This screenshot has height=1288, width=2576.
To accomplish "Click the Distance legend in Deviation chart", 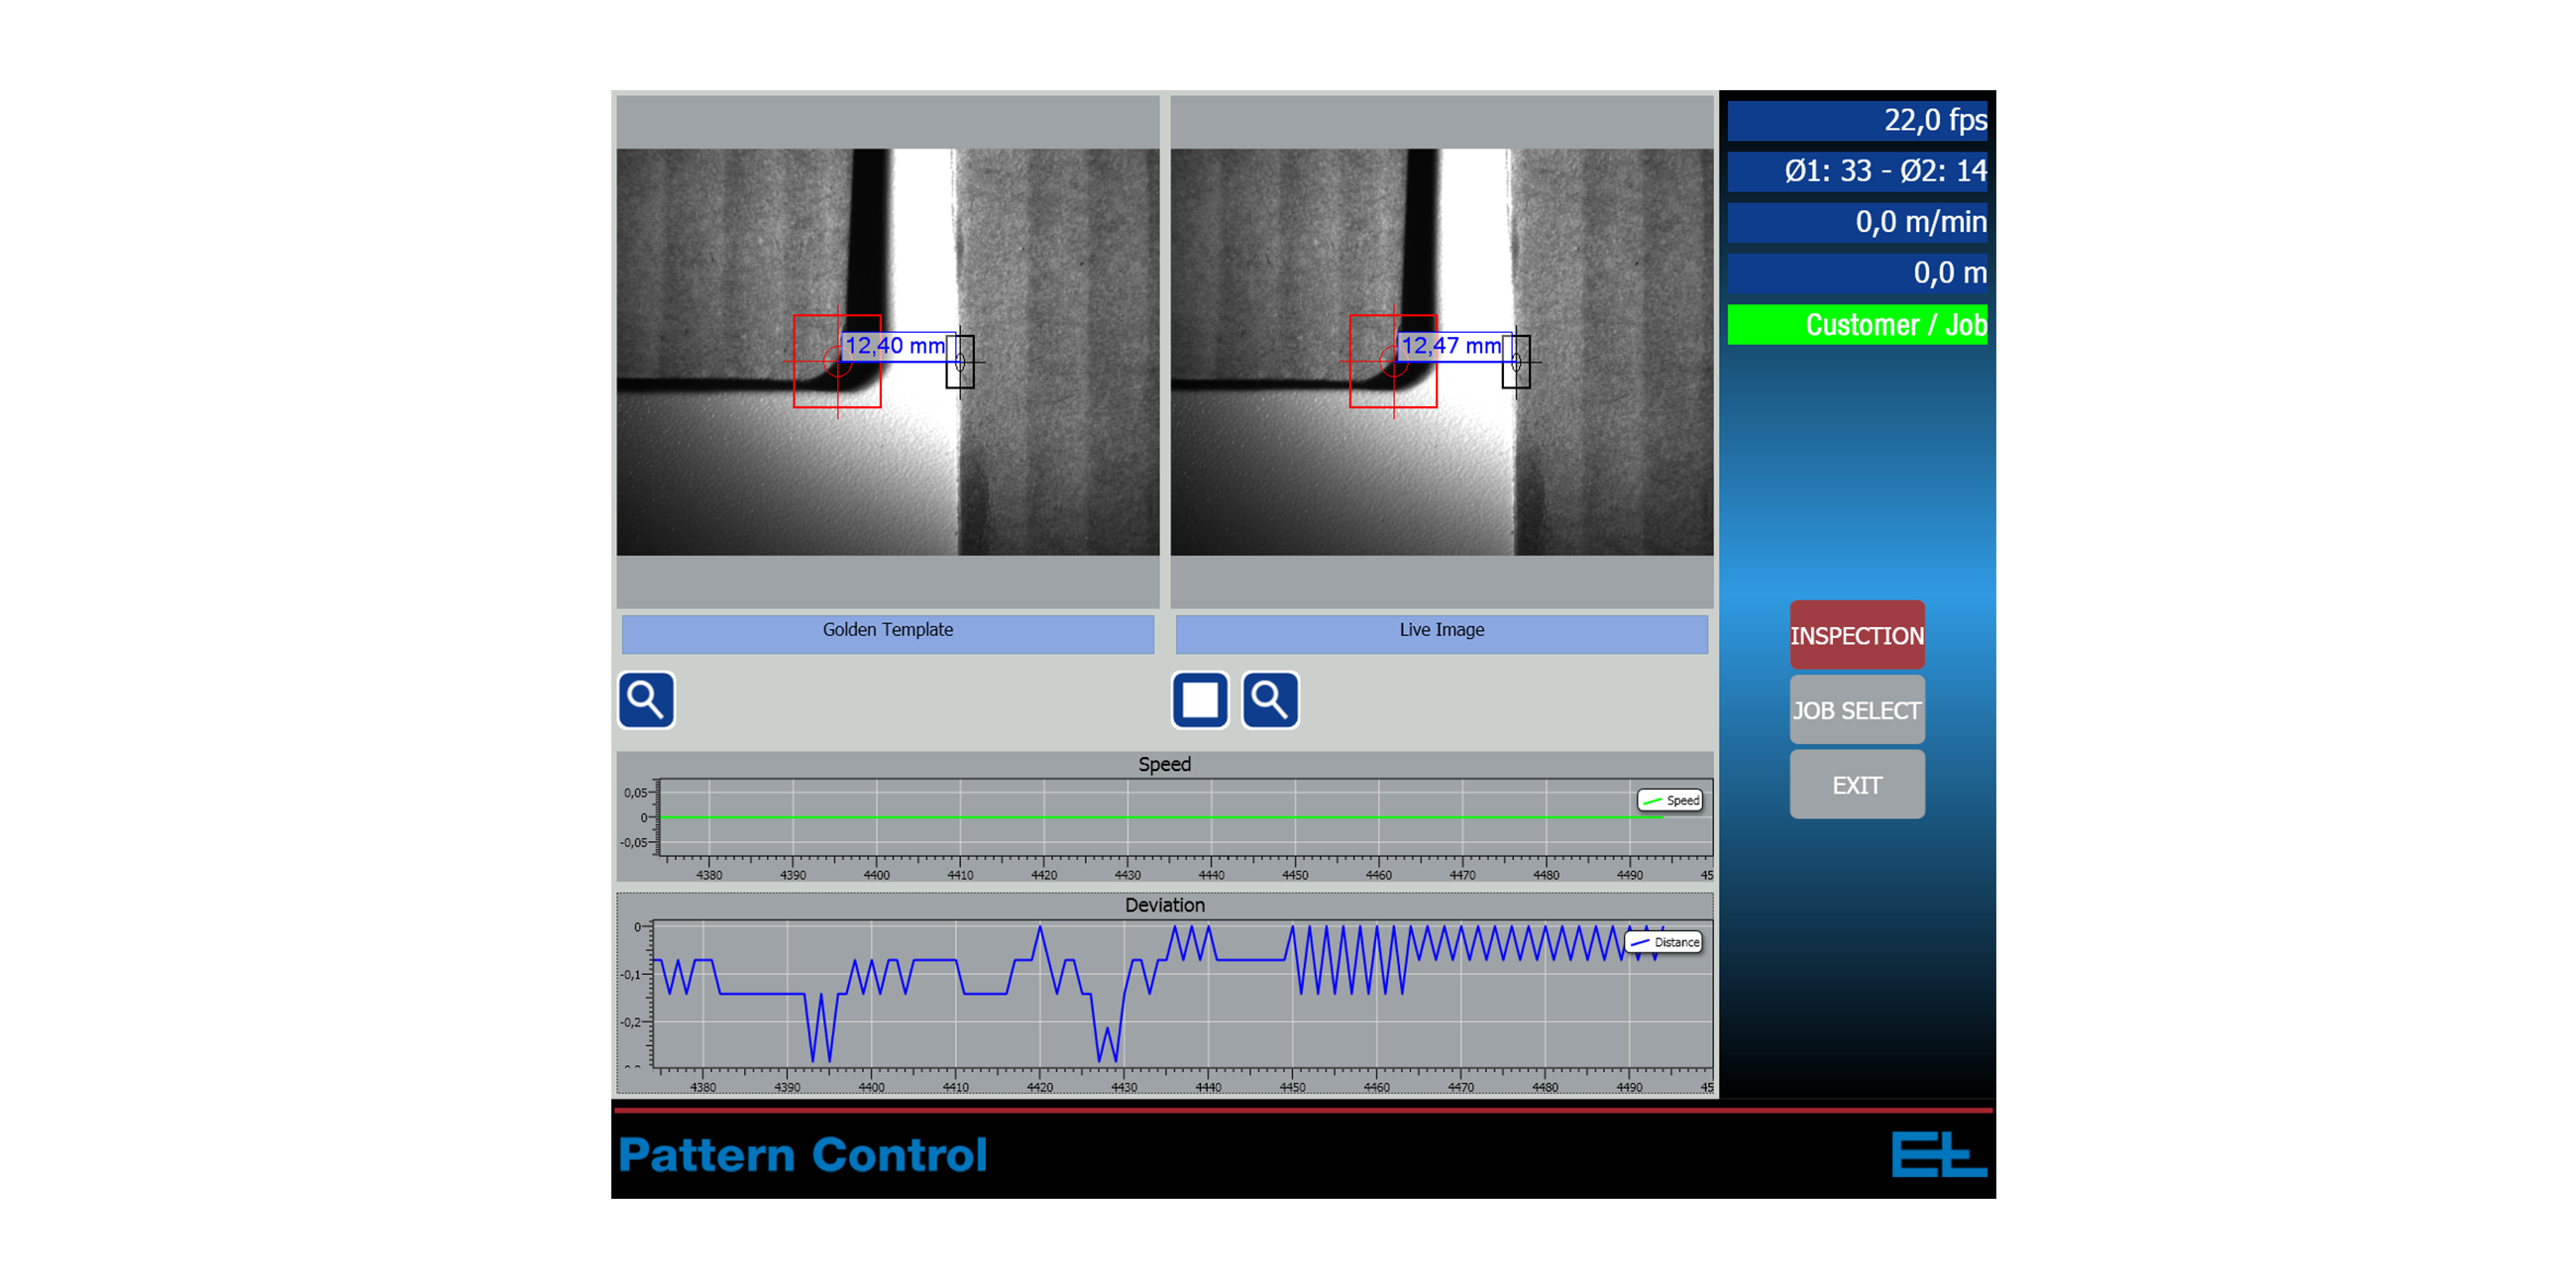I will [1664, 942].
